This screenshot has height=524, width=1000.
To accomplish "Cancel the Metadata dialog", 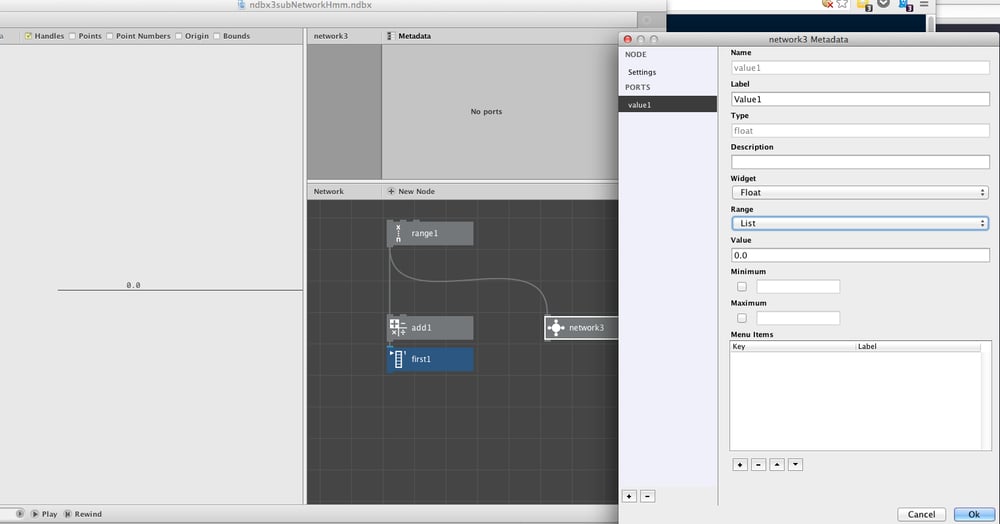I will coord(922,514).
